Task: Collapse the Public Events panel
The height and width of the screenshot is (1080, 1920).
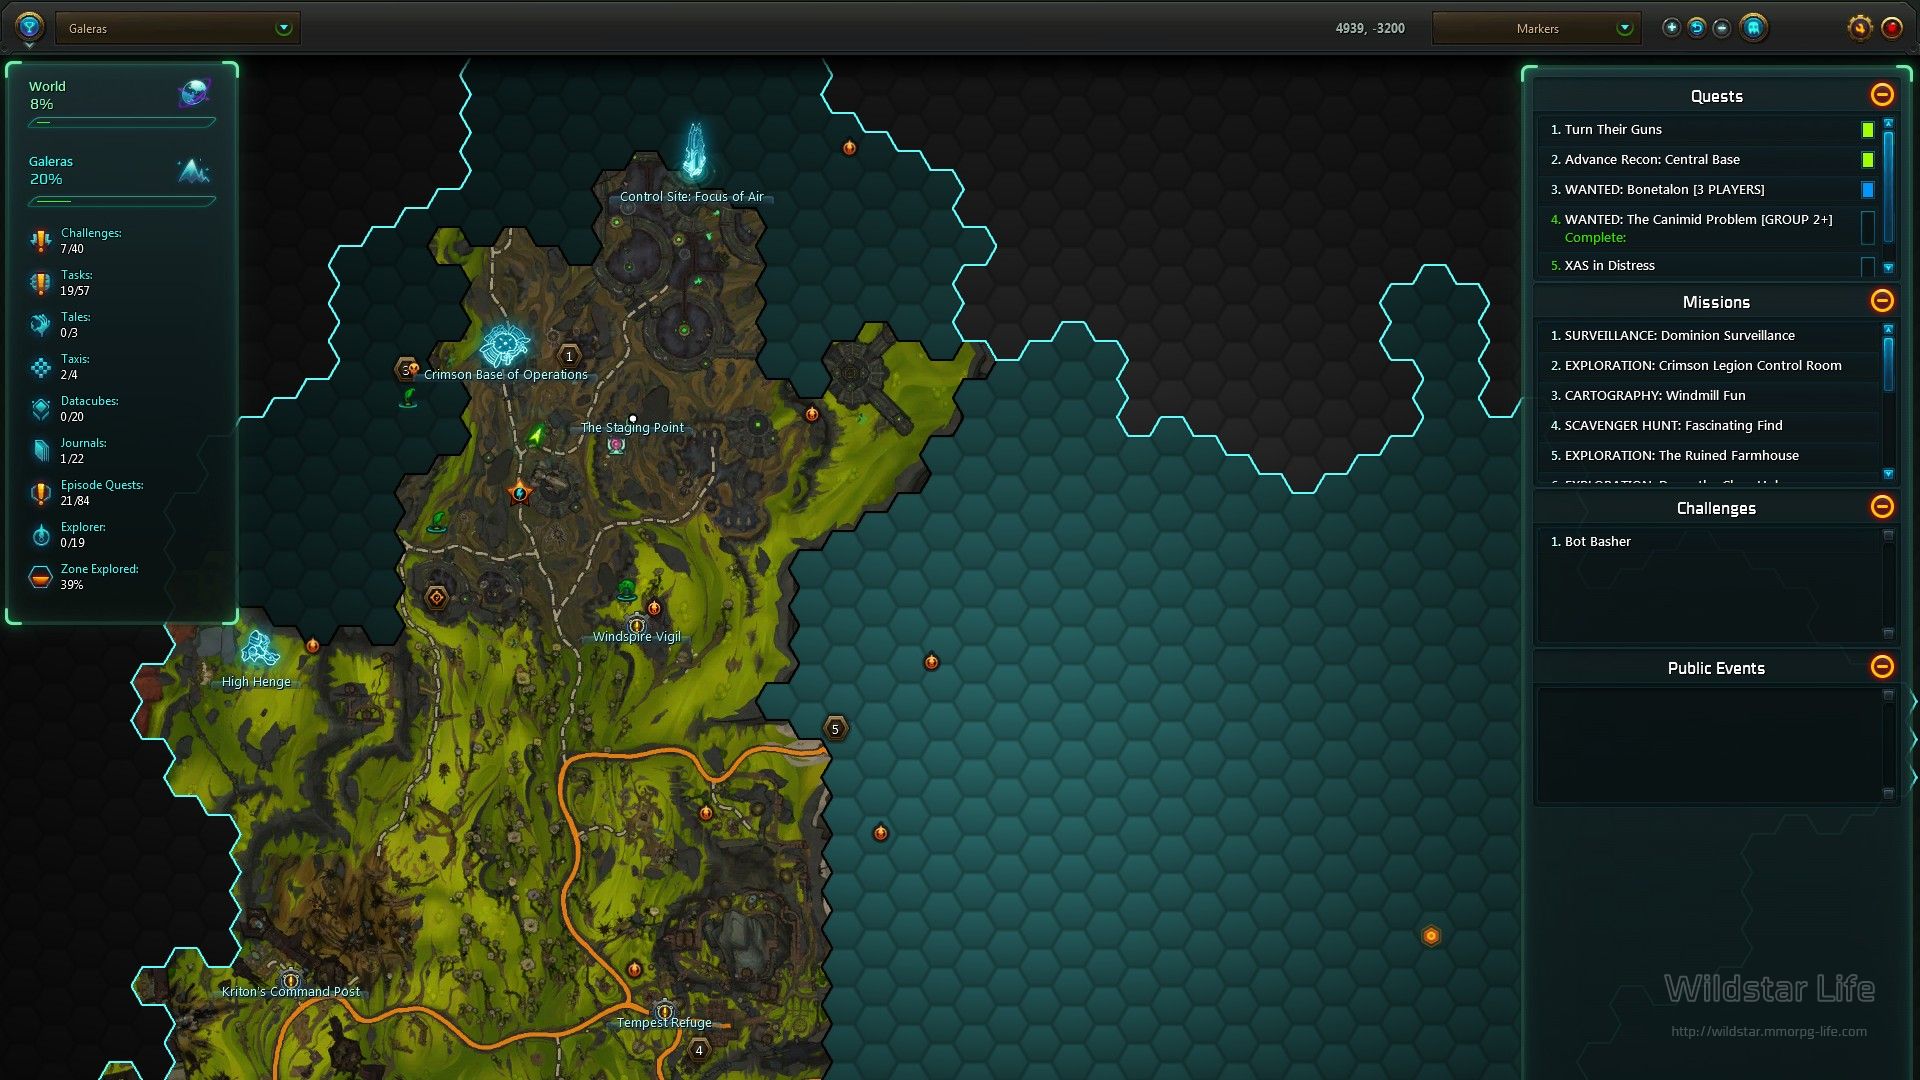Action: pos(1882,667)
